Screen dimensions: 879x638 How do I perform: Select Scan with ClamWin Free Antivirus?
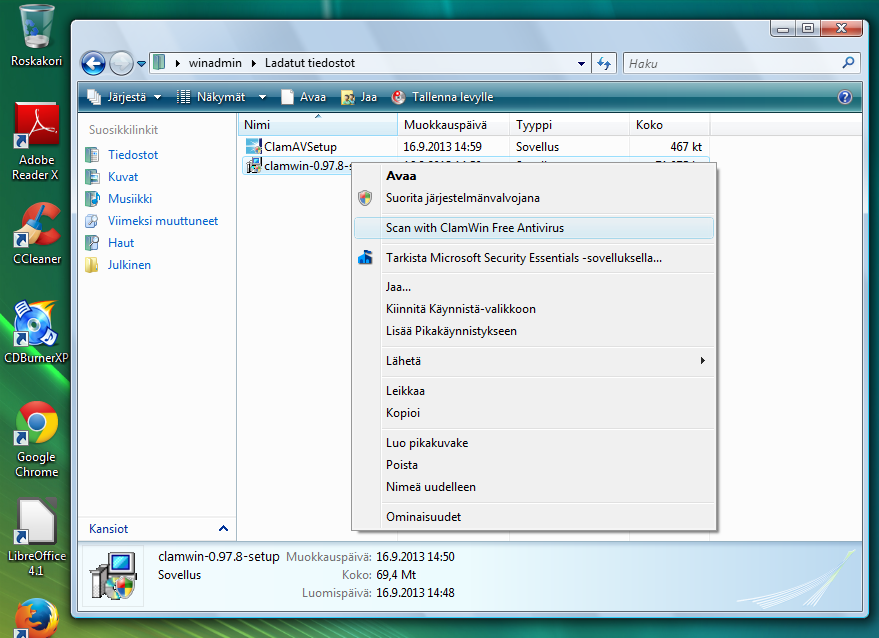(x=534, y=228)
